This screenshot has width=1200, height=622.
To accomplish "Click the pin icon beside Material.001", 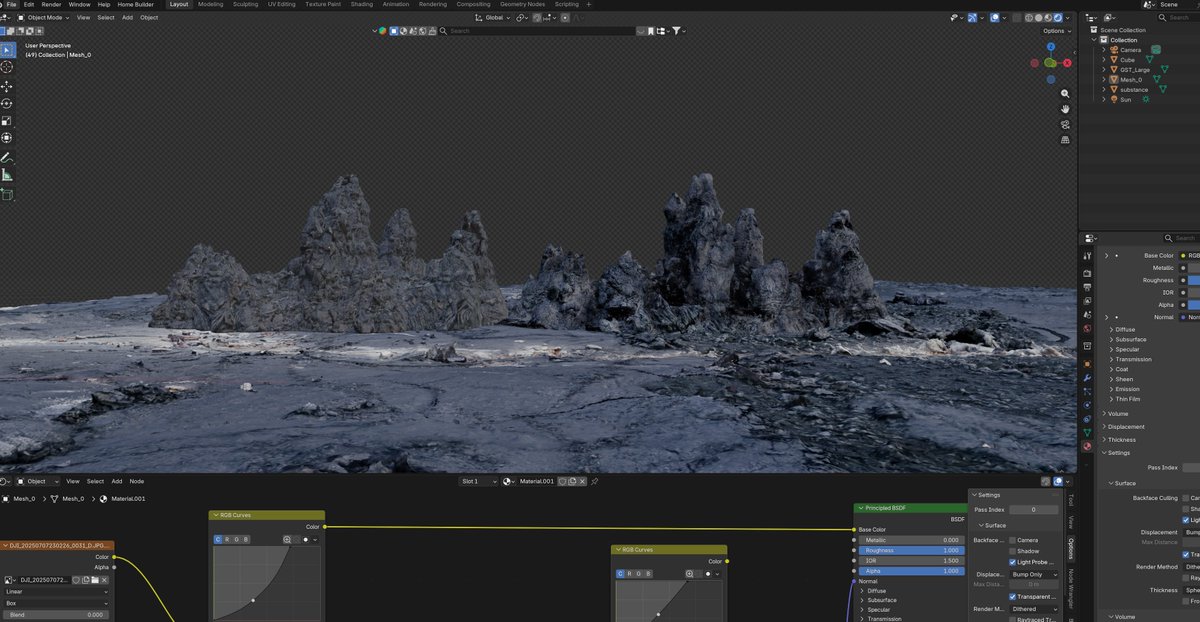I will pyautogui.click(x=594, y=481).
